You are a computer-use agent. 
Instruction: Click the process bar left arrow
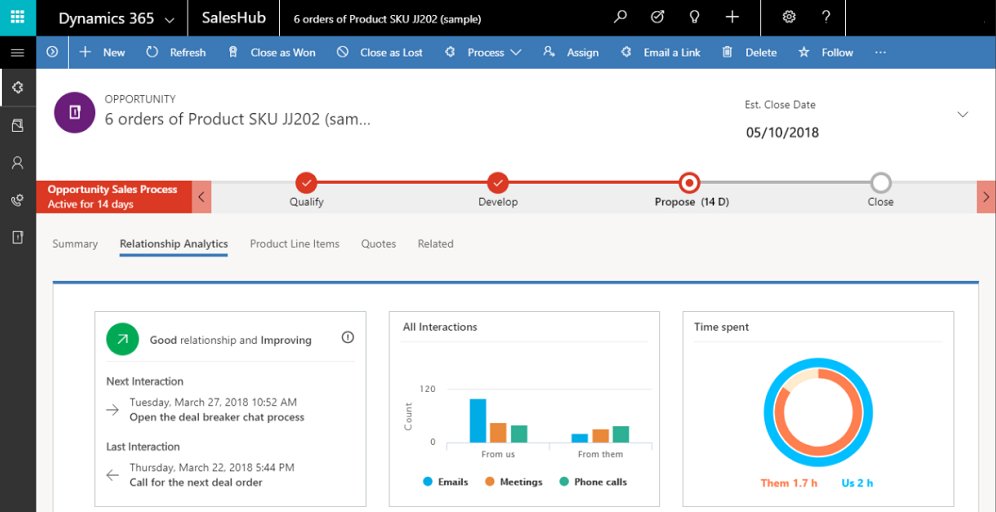(x=201, y=197)
